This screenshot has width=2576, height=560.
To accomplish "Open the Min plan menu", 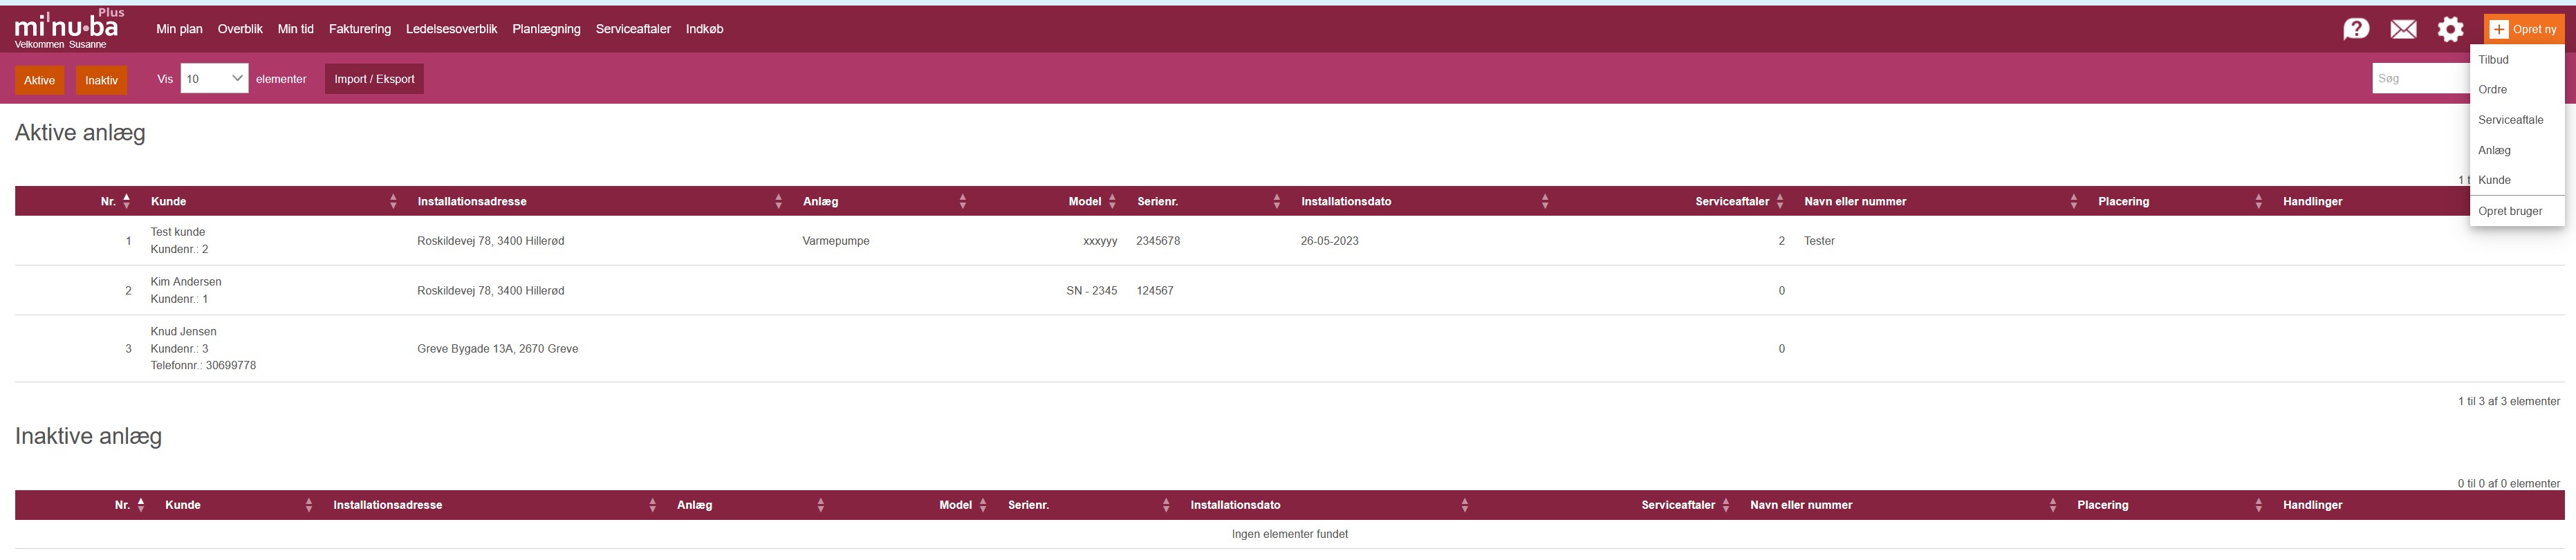I will (x=179, y=29).
